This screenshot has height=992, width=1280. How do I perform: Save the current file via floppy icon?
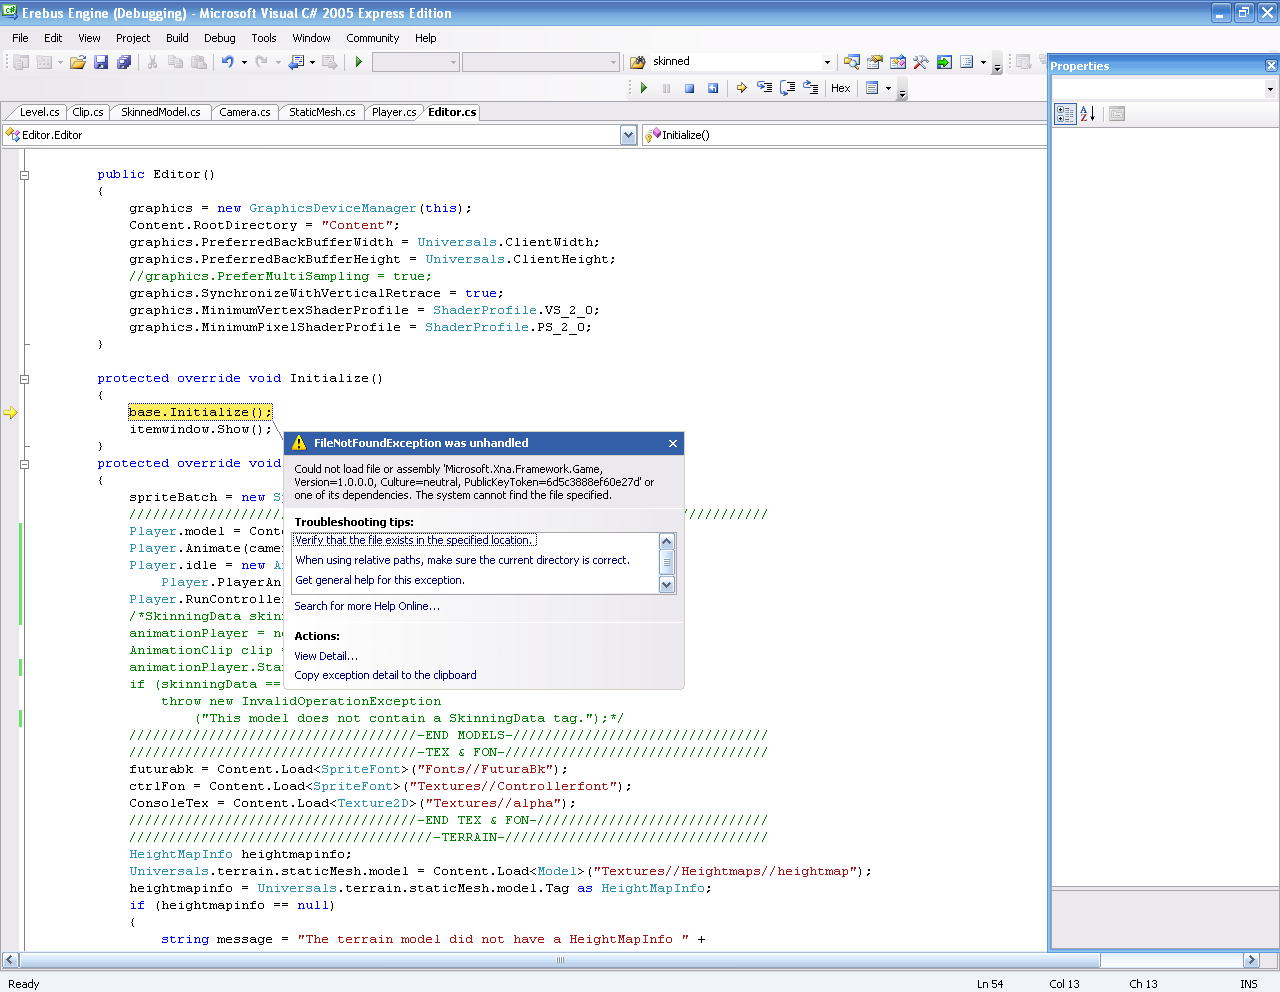point(101,62)
